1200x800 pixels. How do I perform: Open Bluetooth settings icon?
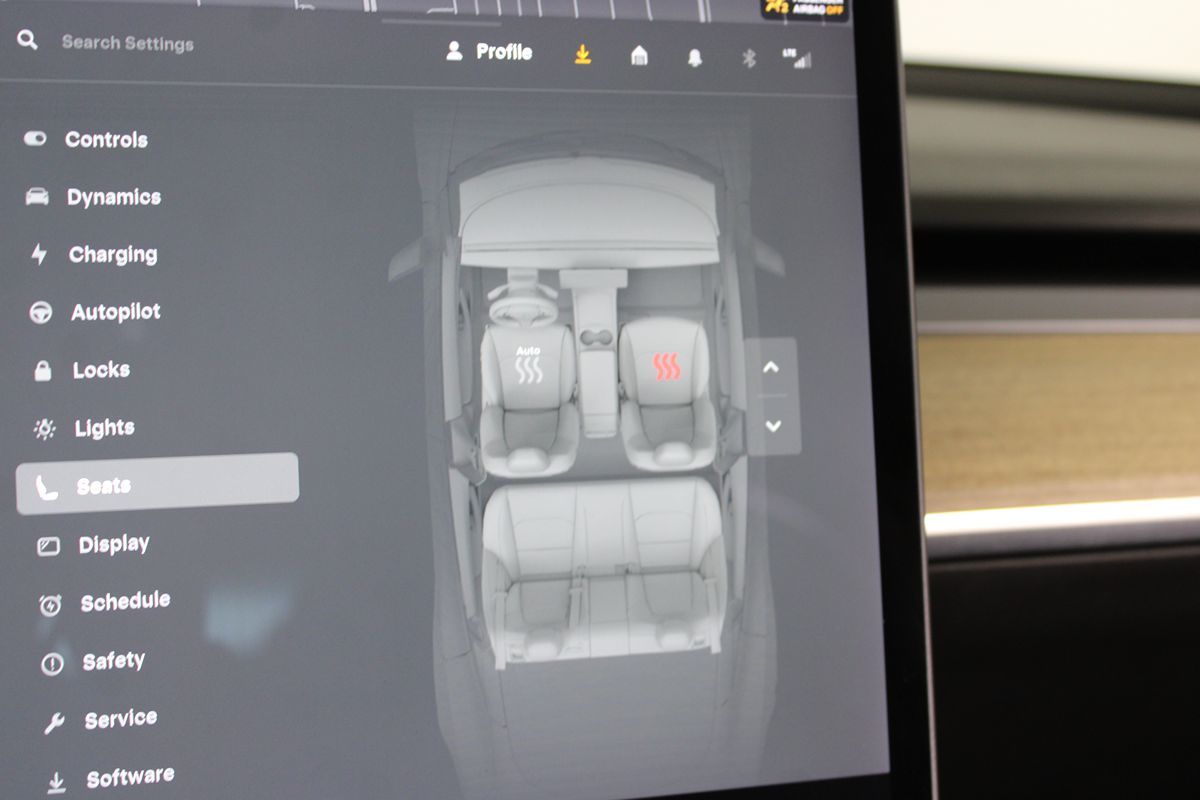(x=748, y=58)
